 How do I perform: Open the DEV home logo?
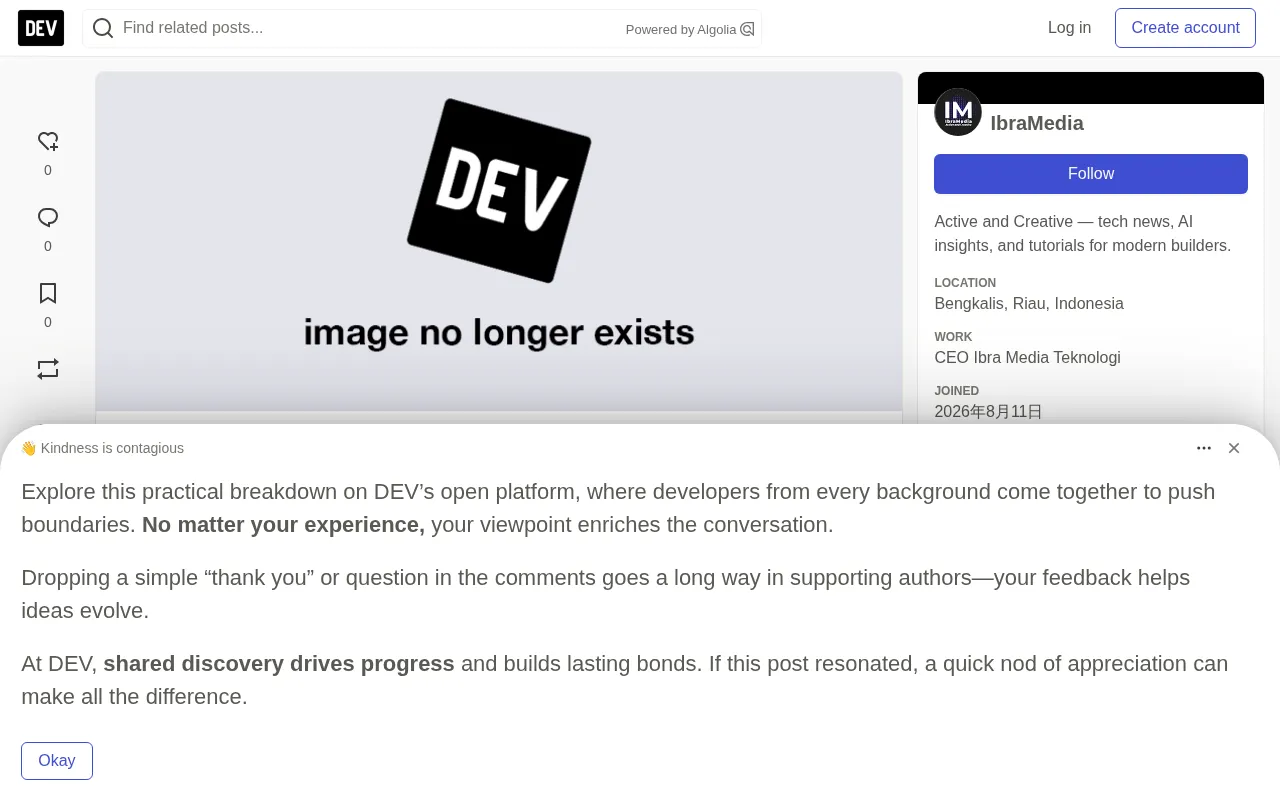click(41, 28)
